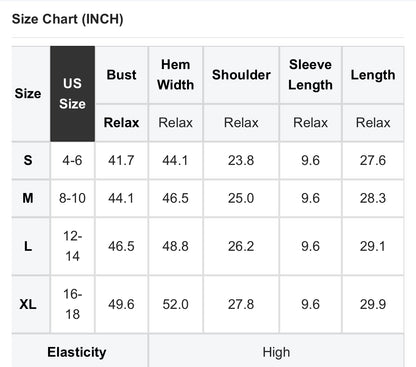Image resolution: width=416 pixels, height=367 pixels.
Task: Select the 29.9 length value for XL
Action: coord(373,304)
